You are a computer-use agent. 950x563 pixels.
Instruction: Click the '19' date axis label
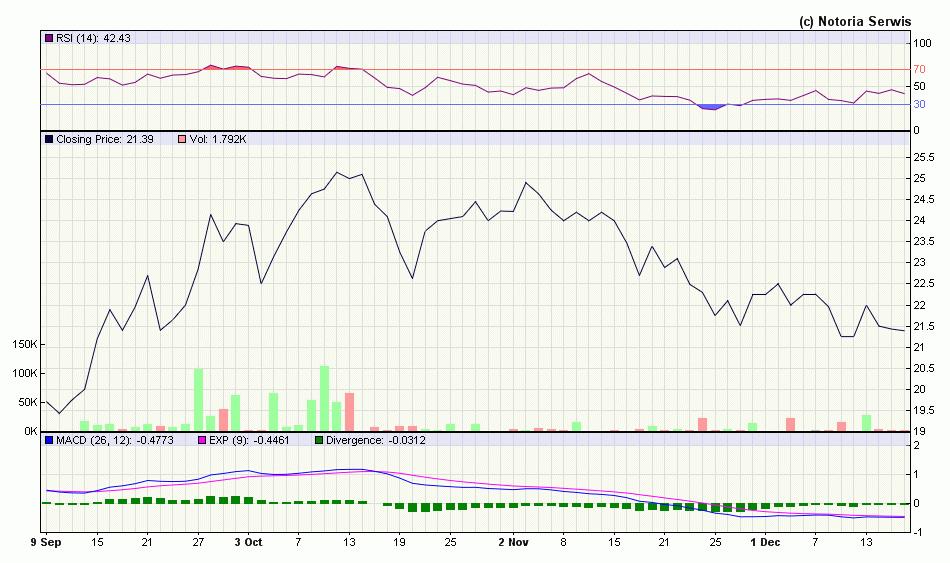tap(399, 542)
